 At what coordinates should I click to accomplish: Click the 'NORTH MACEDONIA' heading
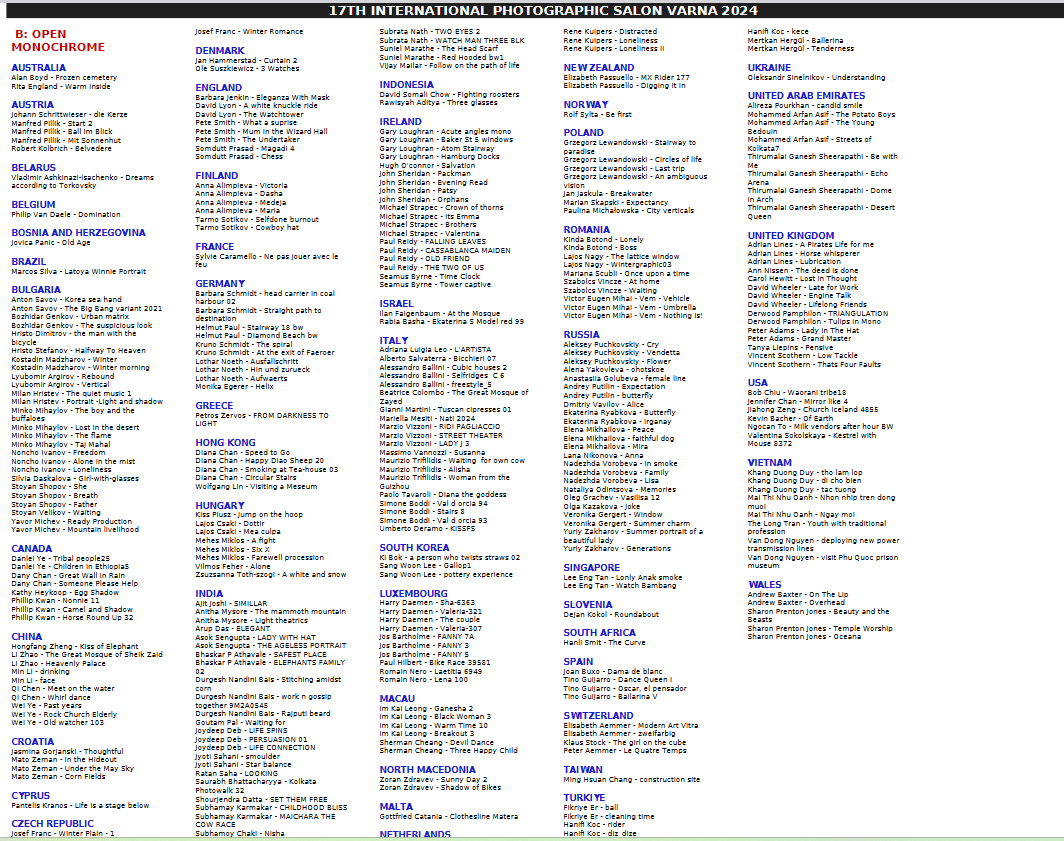428,770
